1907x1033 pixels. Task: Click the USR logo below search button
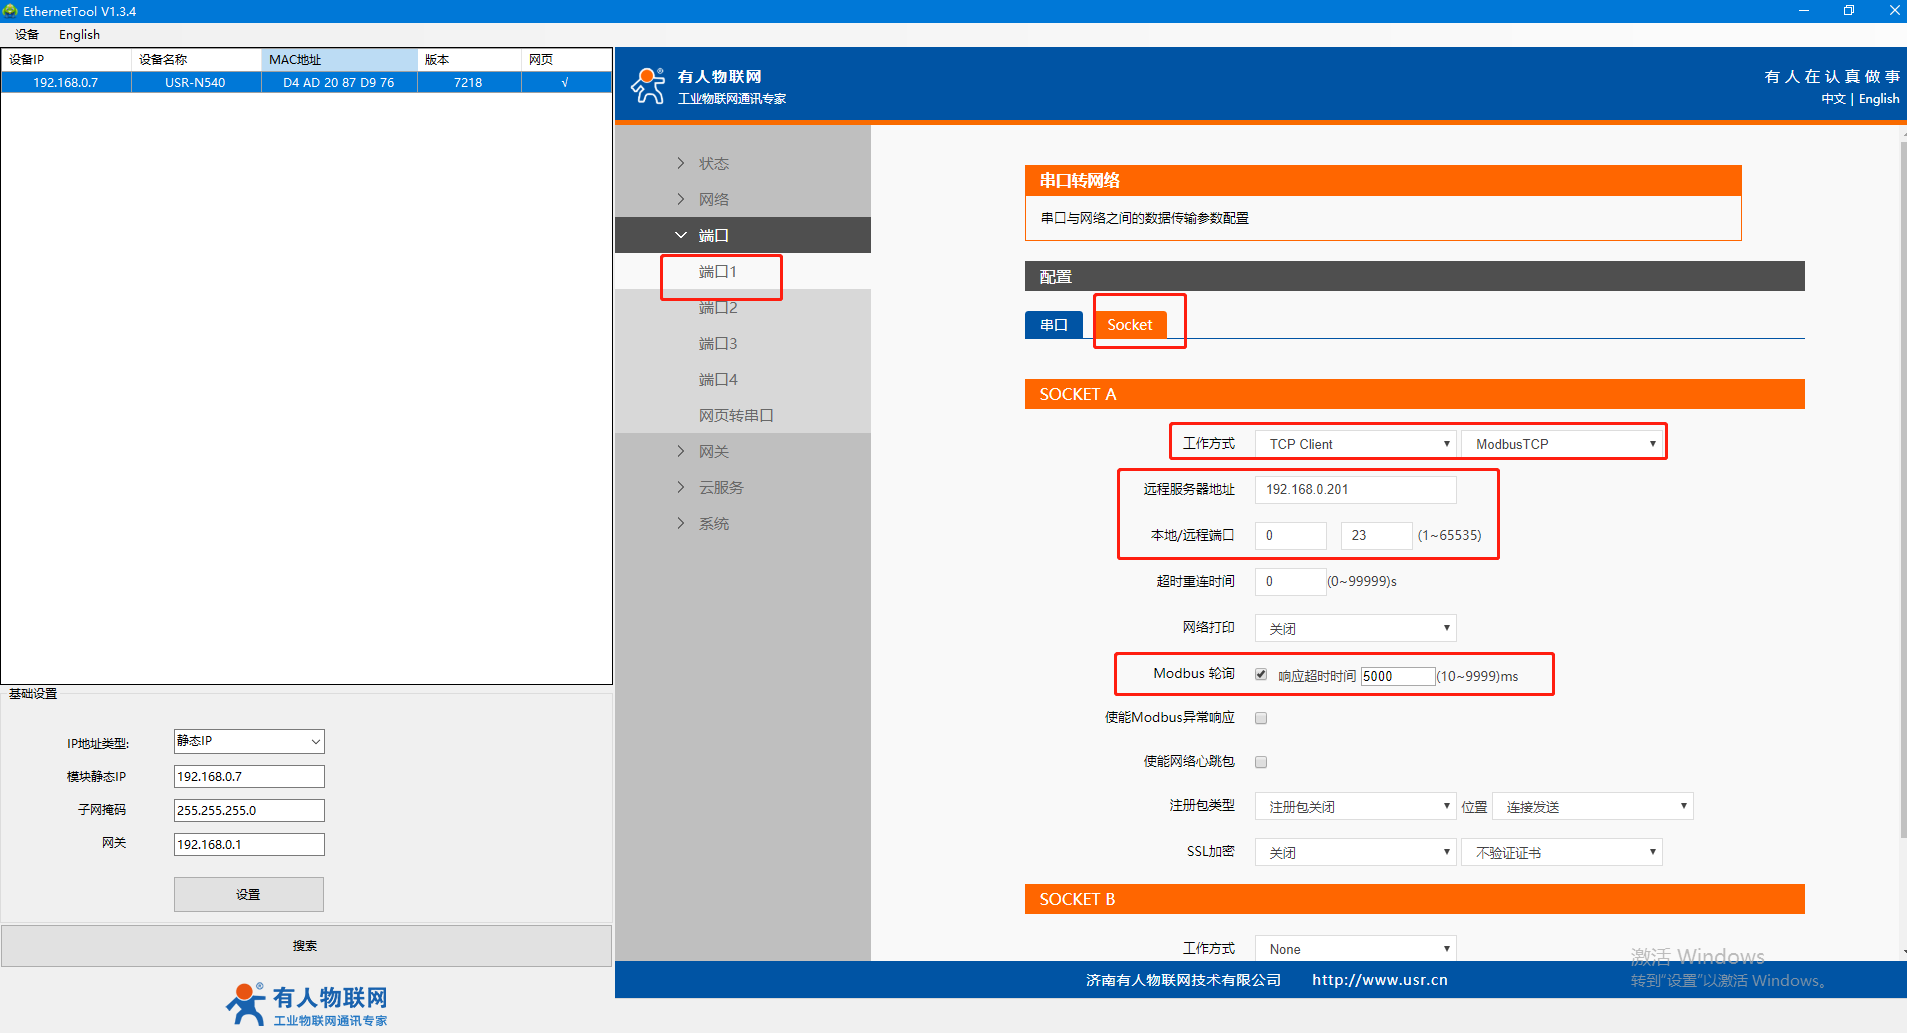(x=306, y=1004)
